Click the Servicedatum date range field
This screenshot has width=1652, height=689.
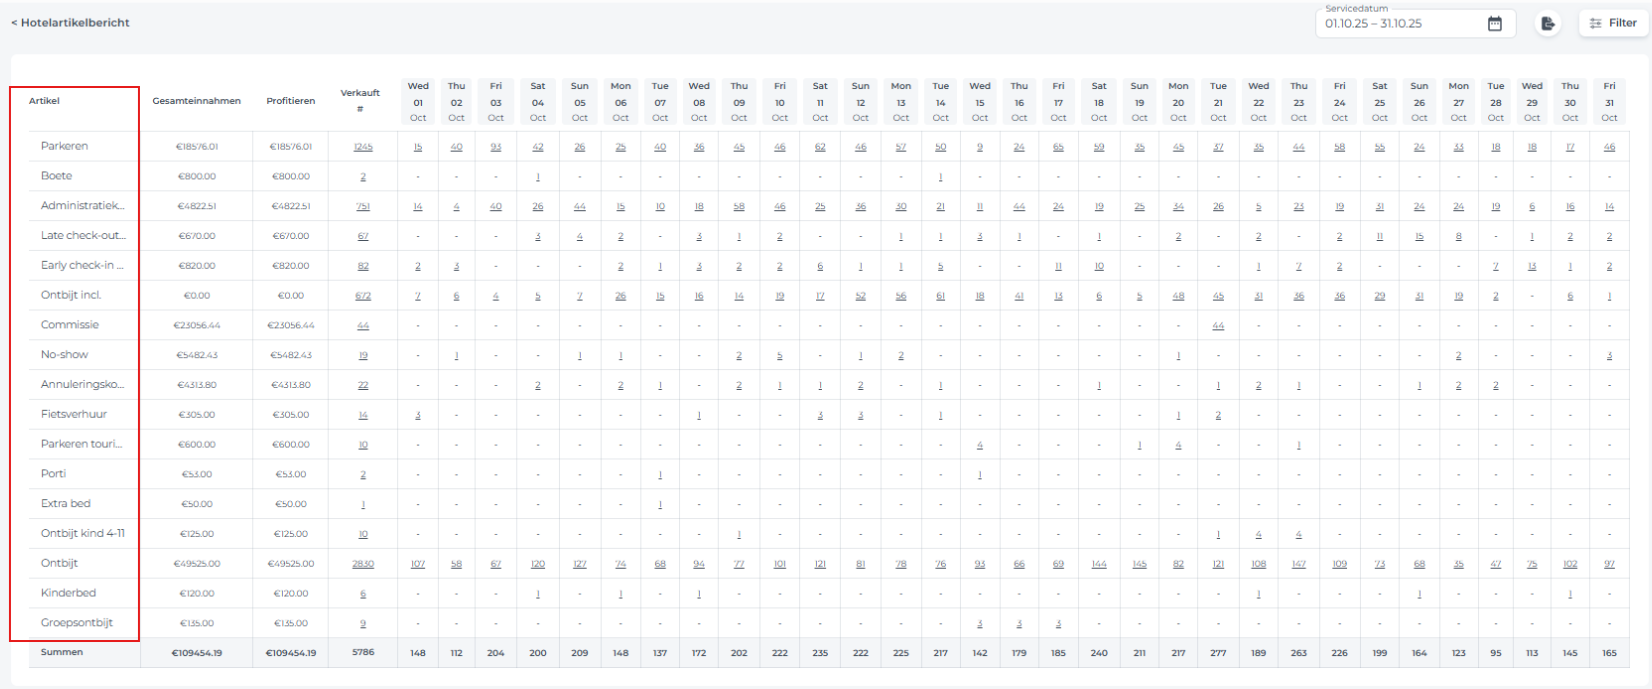1400,23
